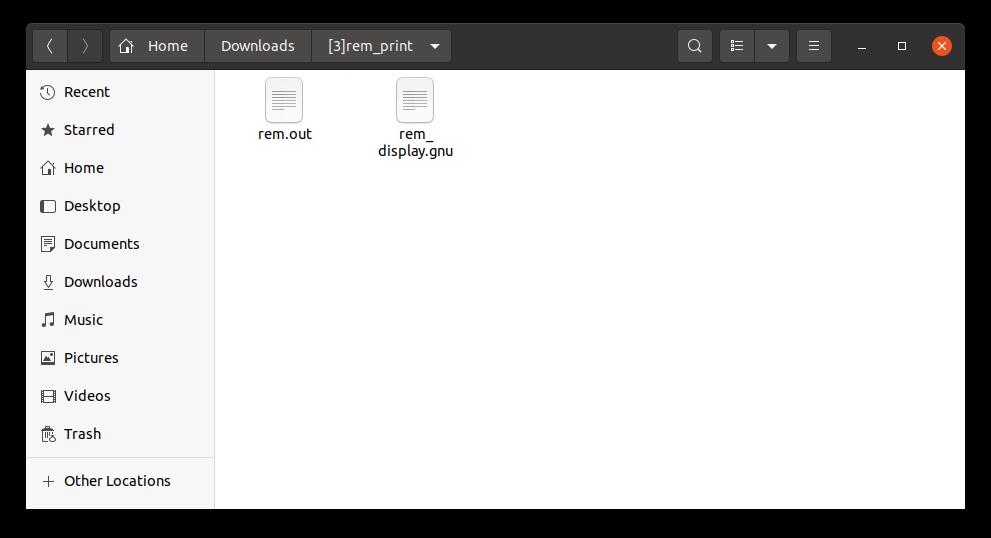Open view options dropdown arrow
This screenshot has height=538, width=991.
pyautogui.click(x=772, y=46)
